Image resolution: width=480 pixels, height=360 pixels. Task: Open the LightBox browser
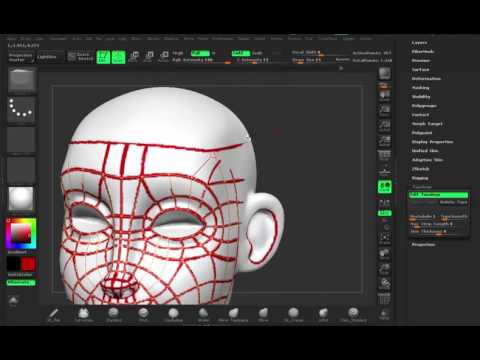(50, 57)
